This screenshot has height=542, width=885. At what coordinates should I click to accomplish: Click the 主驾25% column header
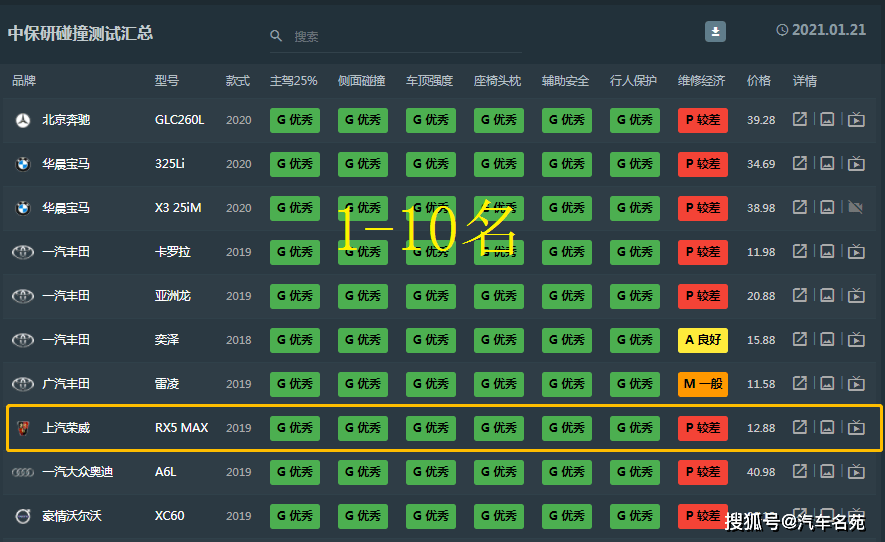[x=293, y=80]
